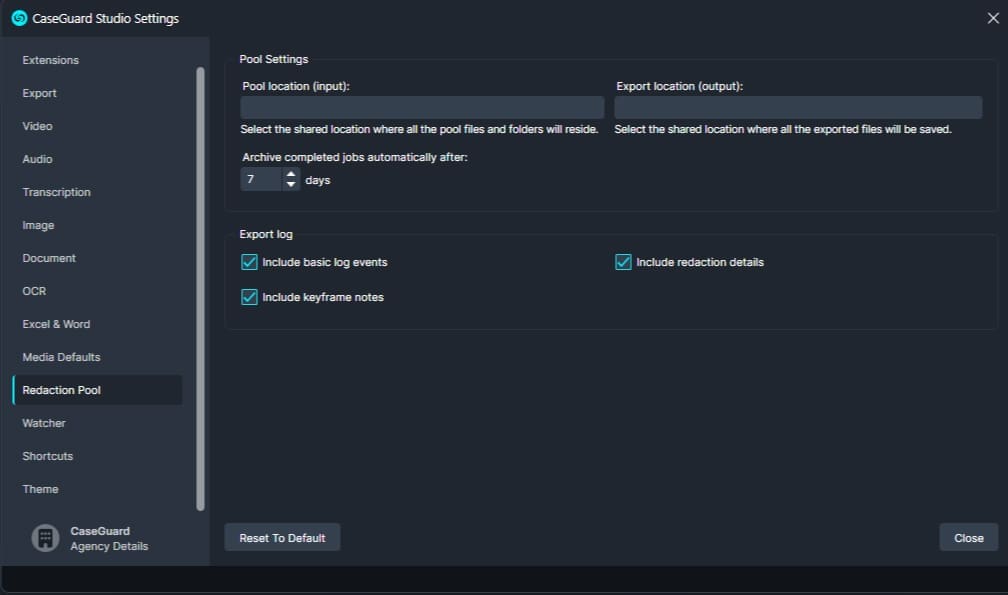
Task: Open the Theme settings
Action: click(x=40, y=489)
